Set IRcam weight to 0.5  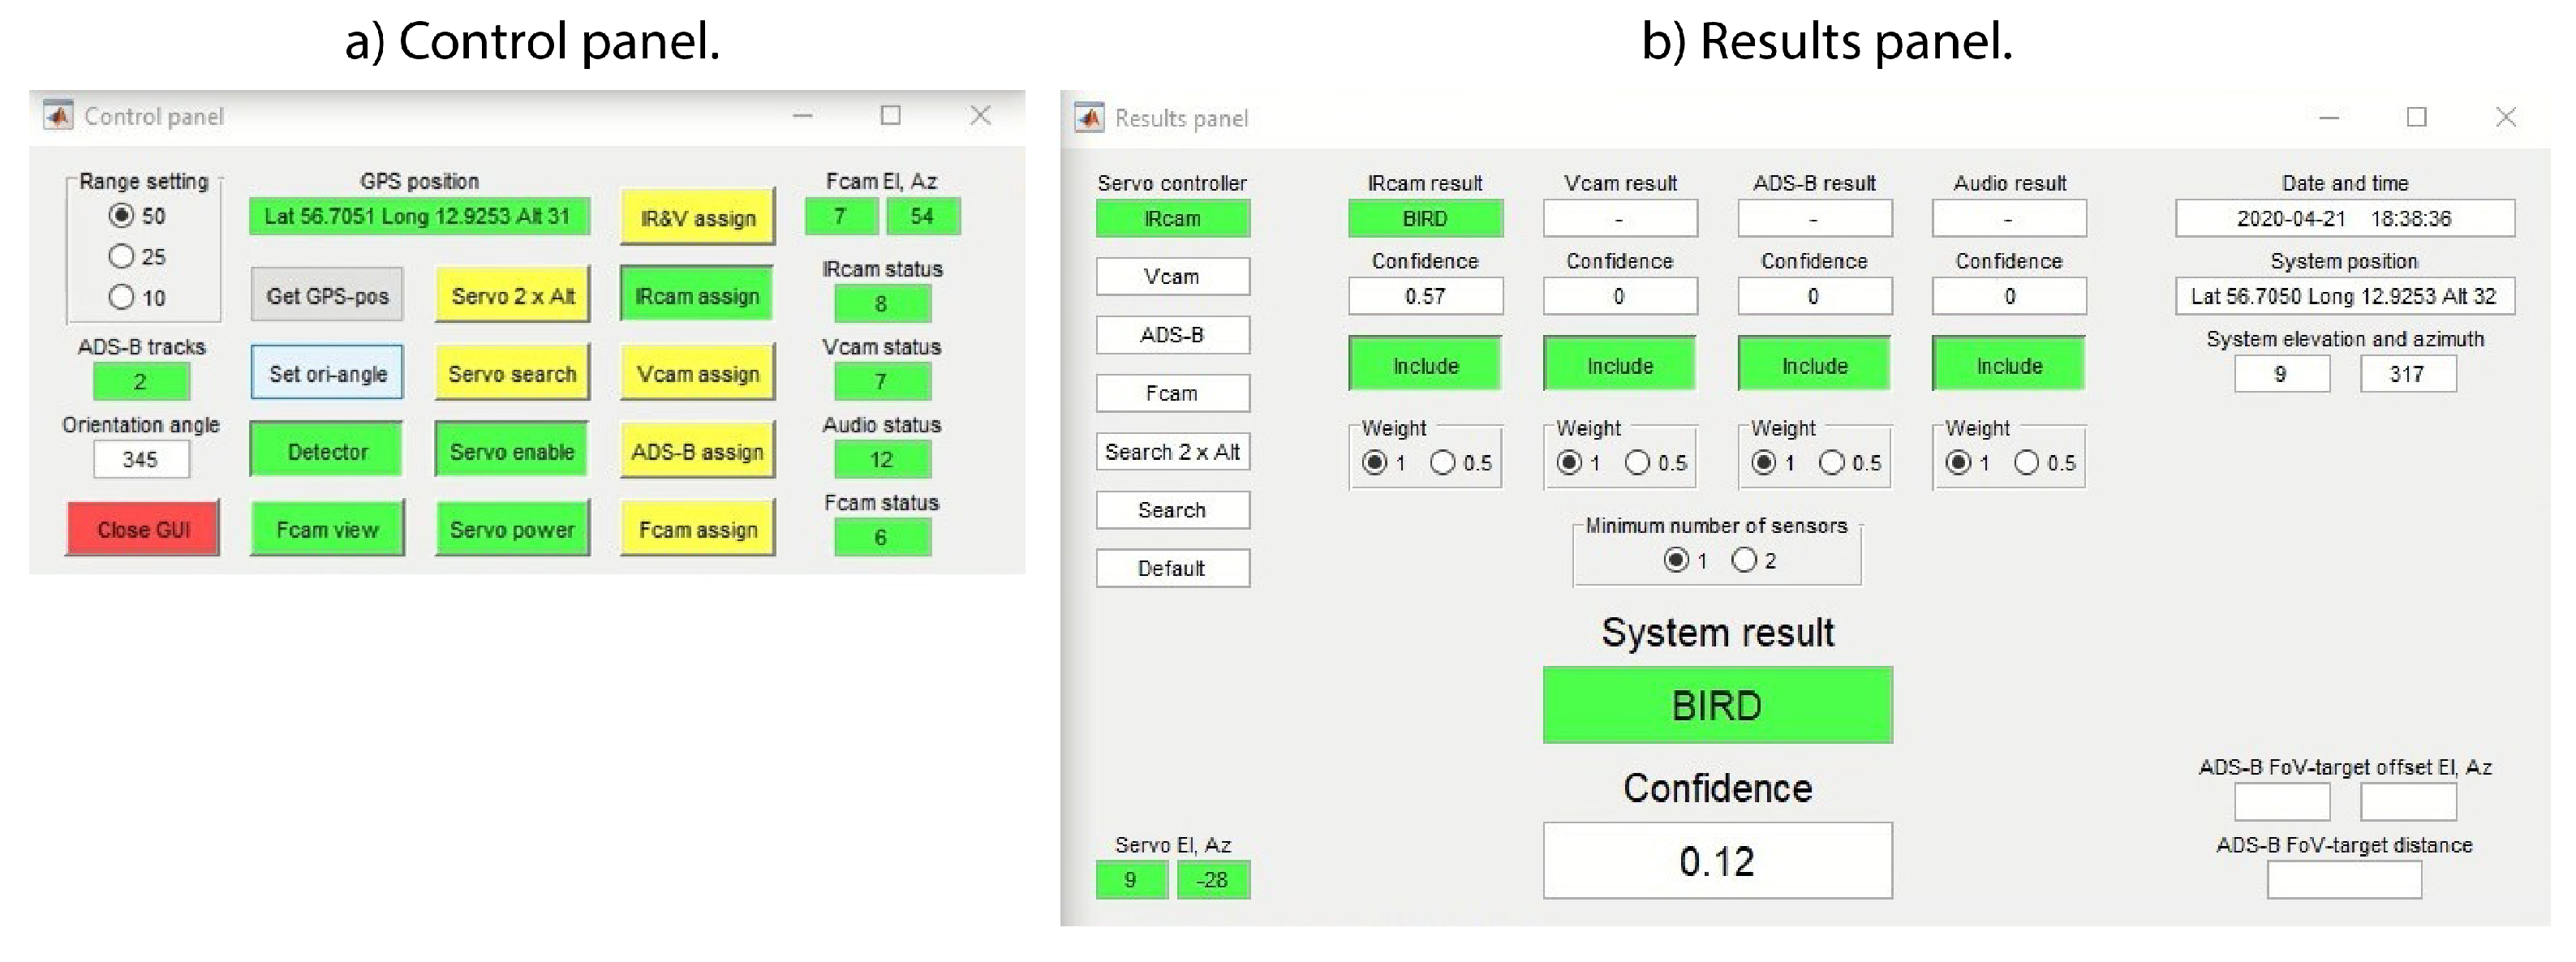click(1442, 463)
